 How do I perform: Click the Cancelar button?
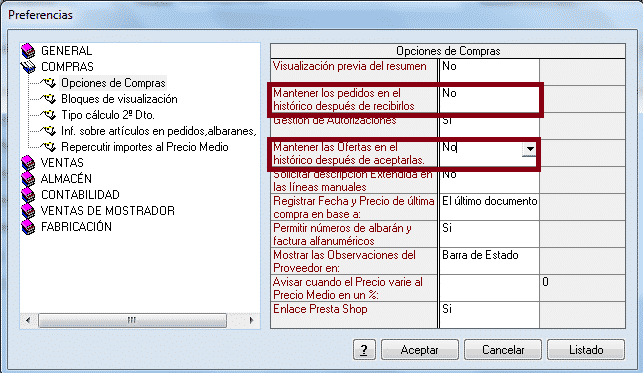point(503,350)
